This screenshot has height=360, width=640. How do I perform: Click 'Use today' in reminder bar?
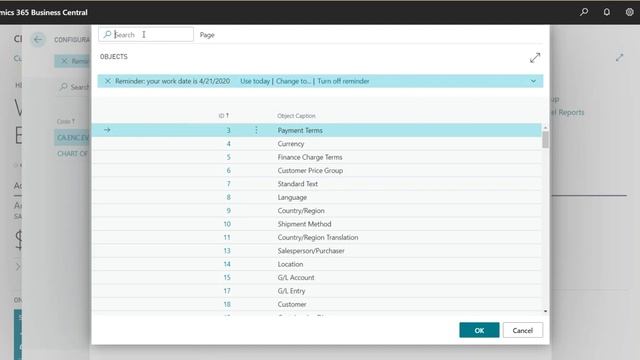[x=255, y=81]
